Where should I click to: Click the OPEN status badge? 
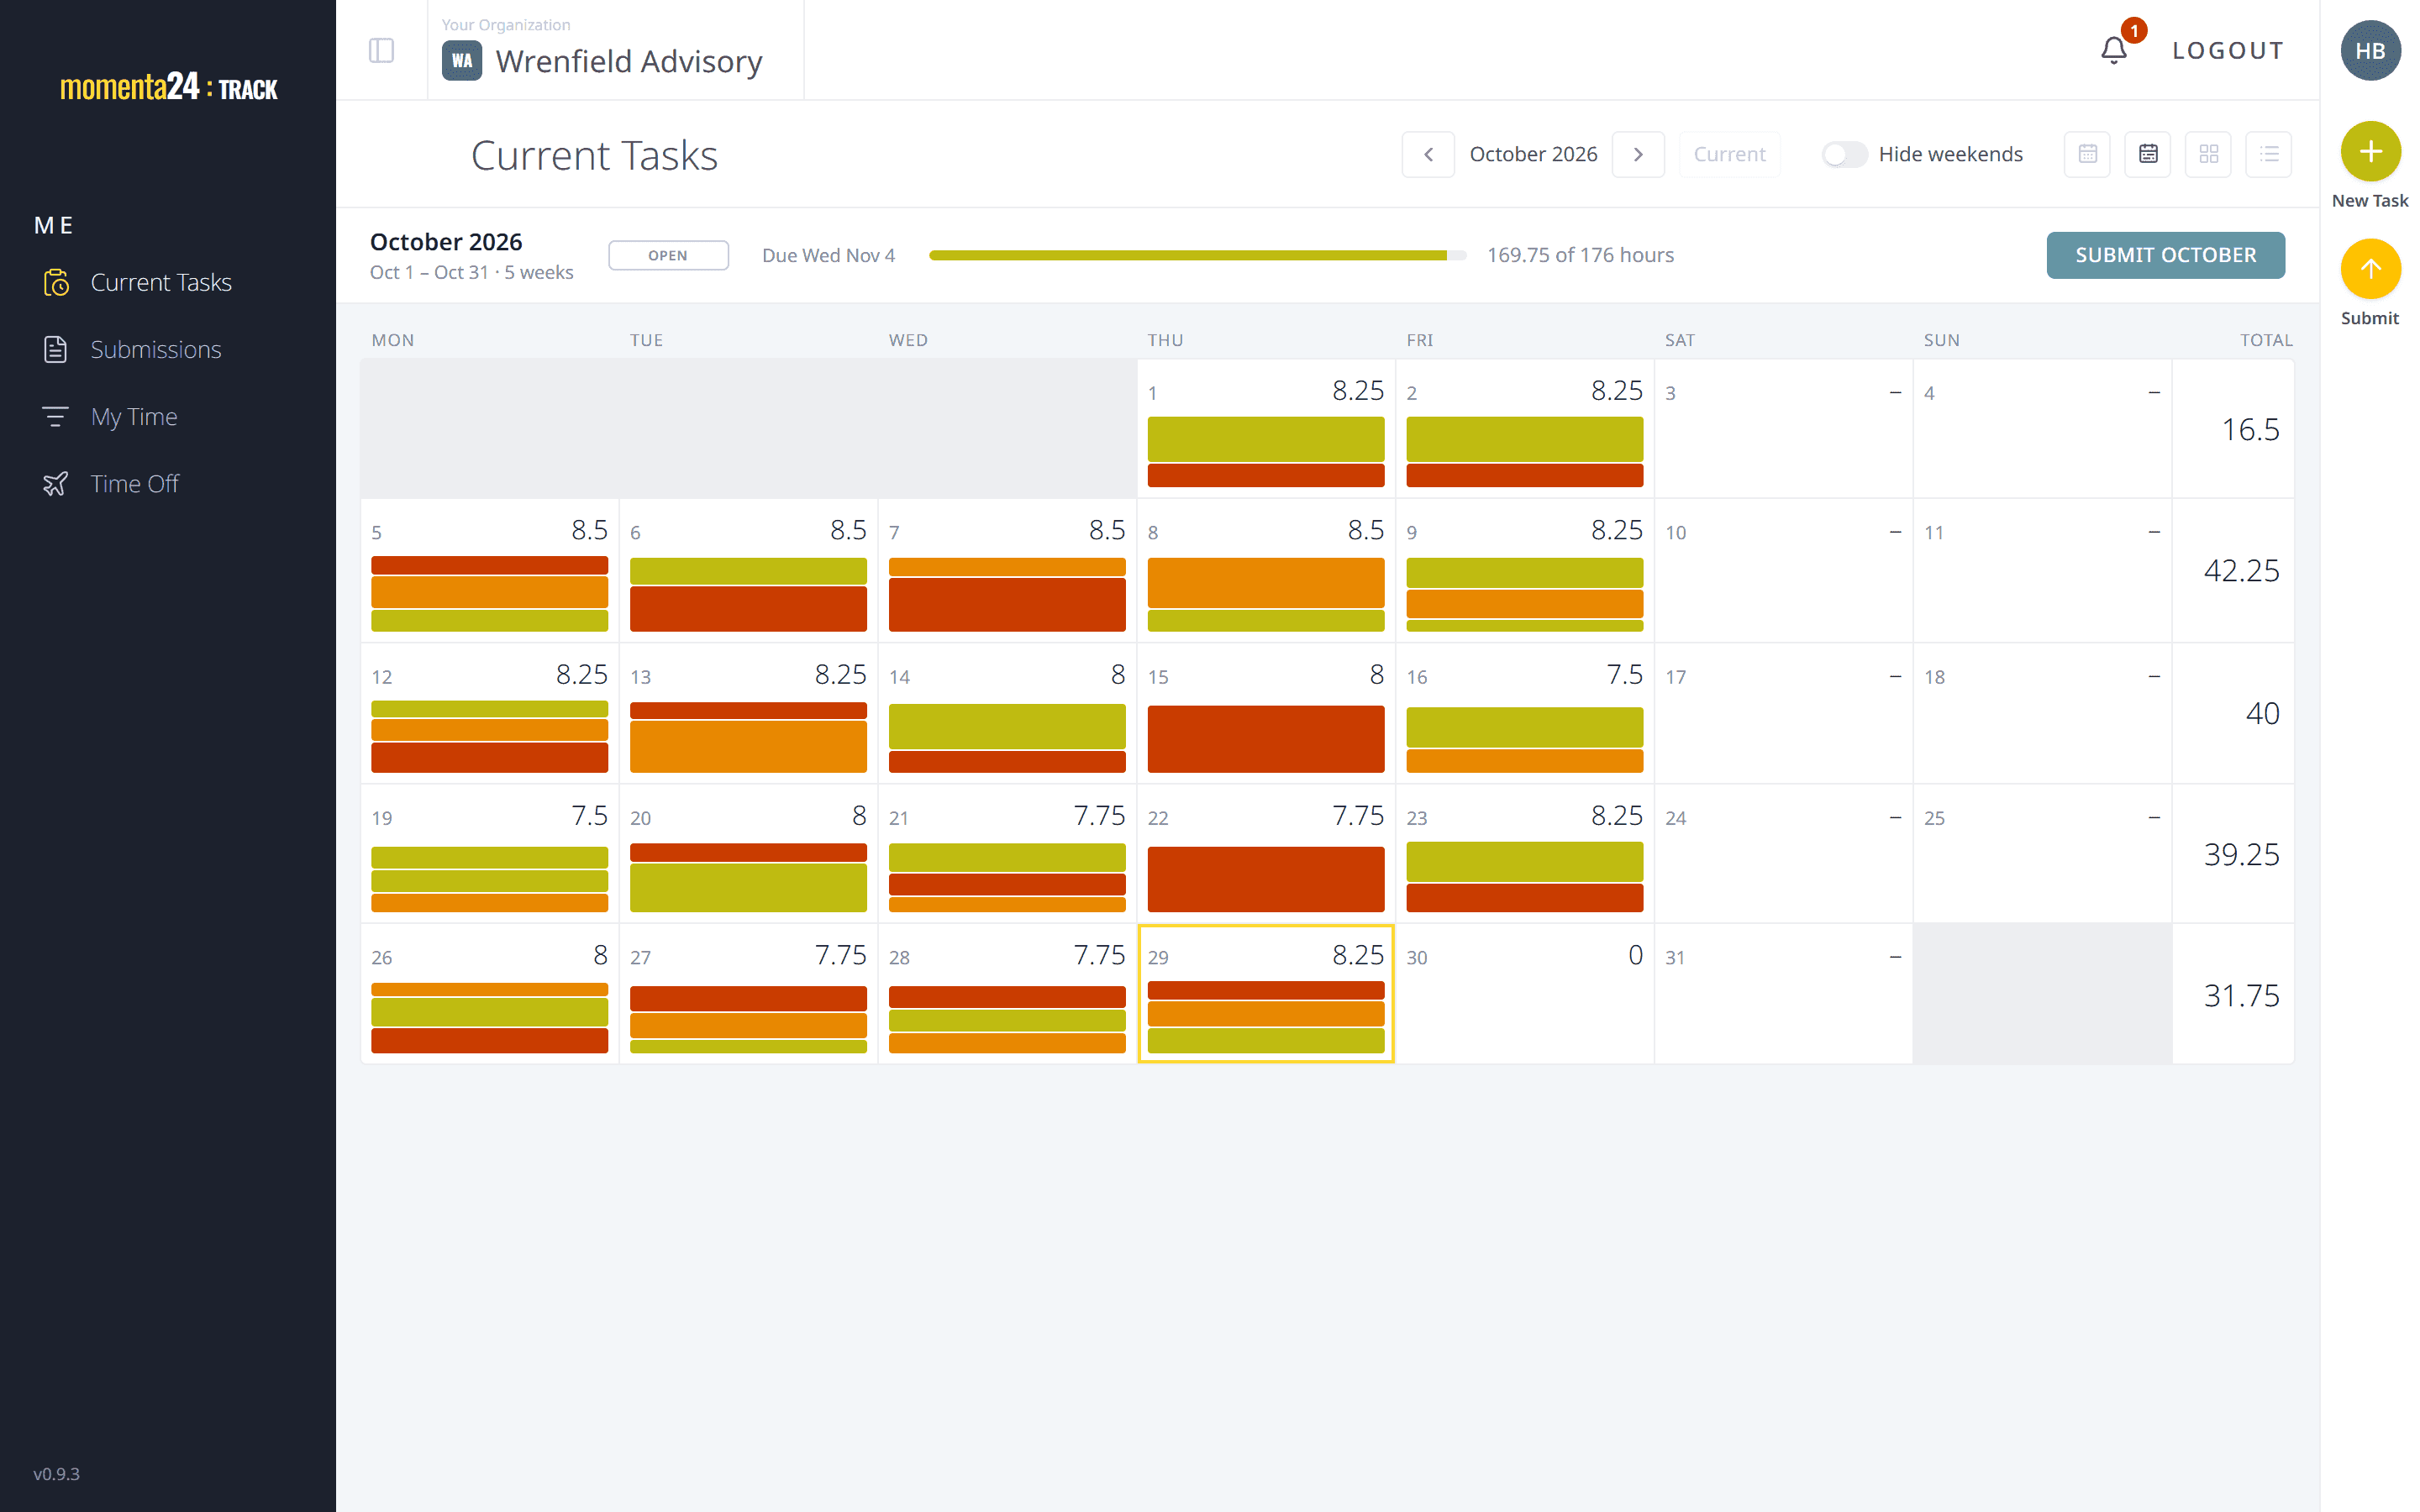pos(668,255)
